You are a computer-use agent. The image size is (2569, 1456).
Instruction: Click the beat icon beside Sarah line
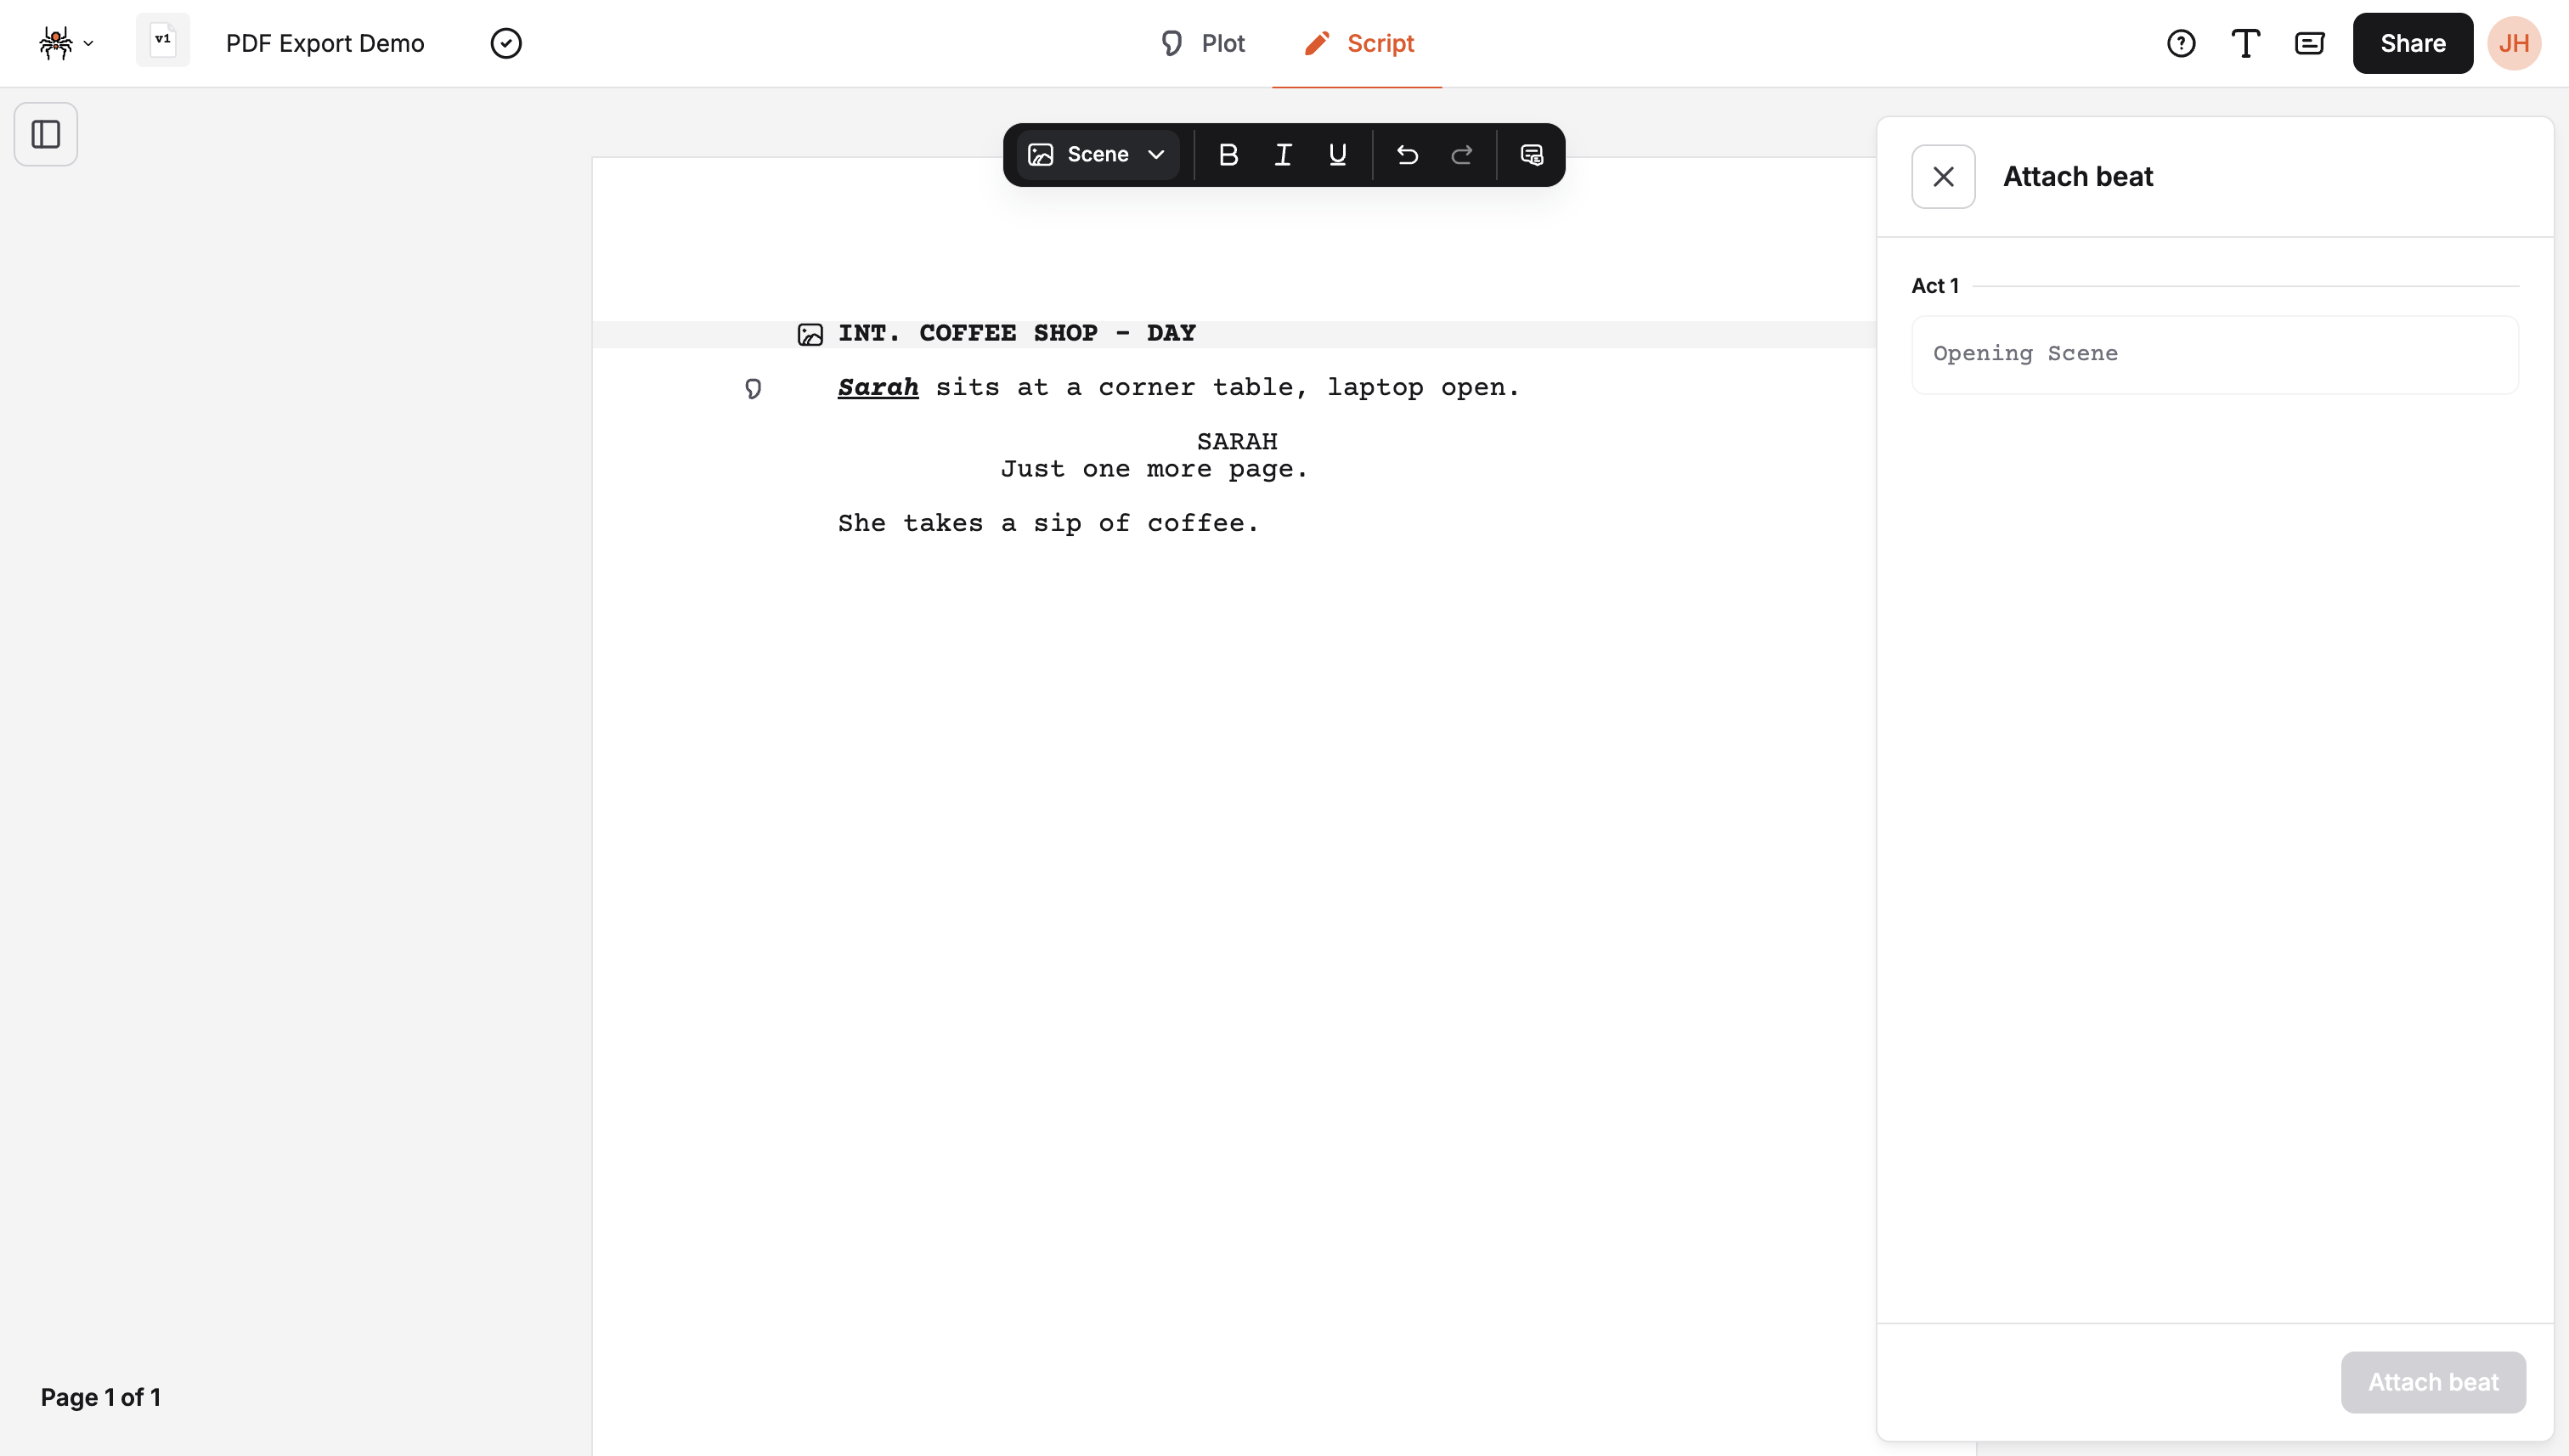(x=753, y=388)
